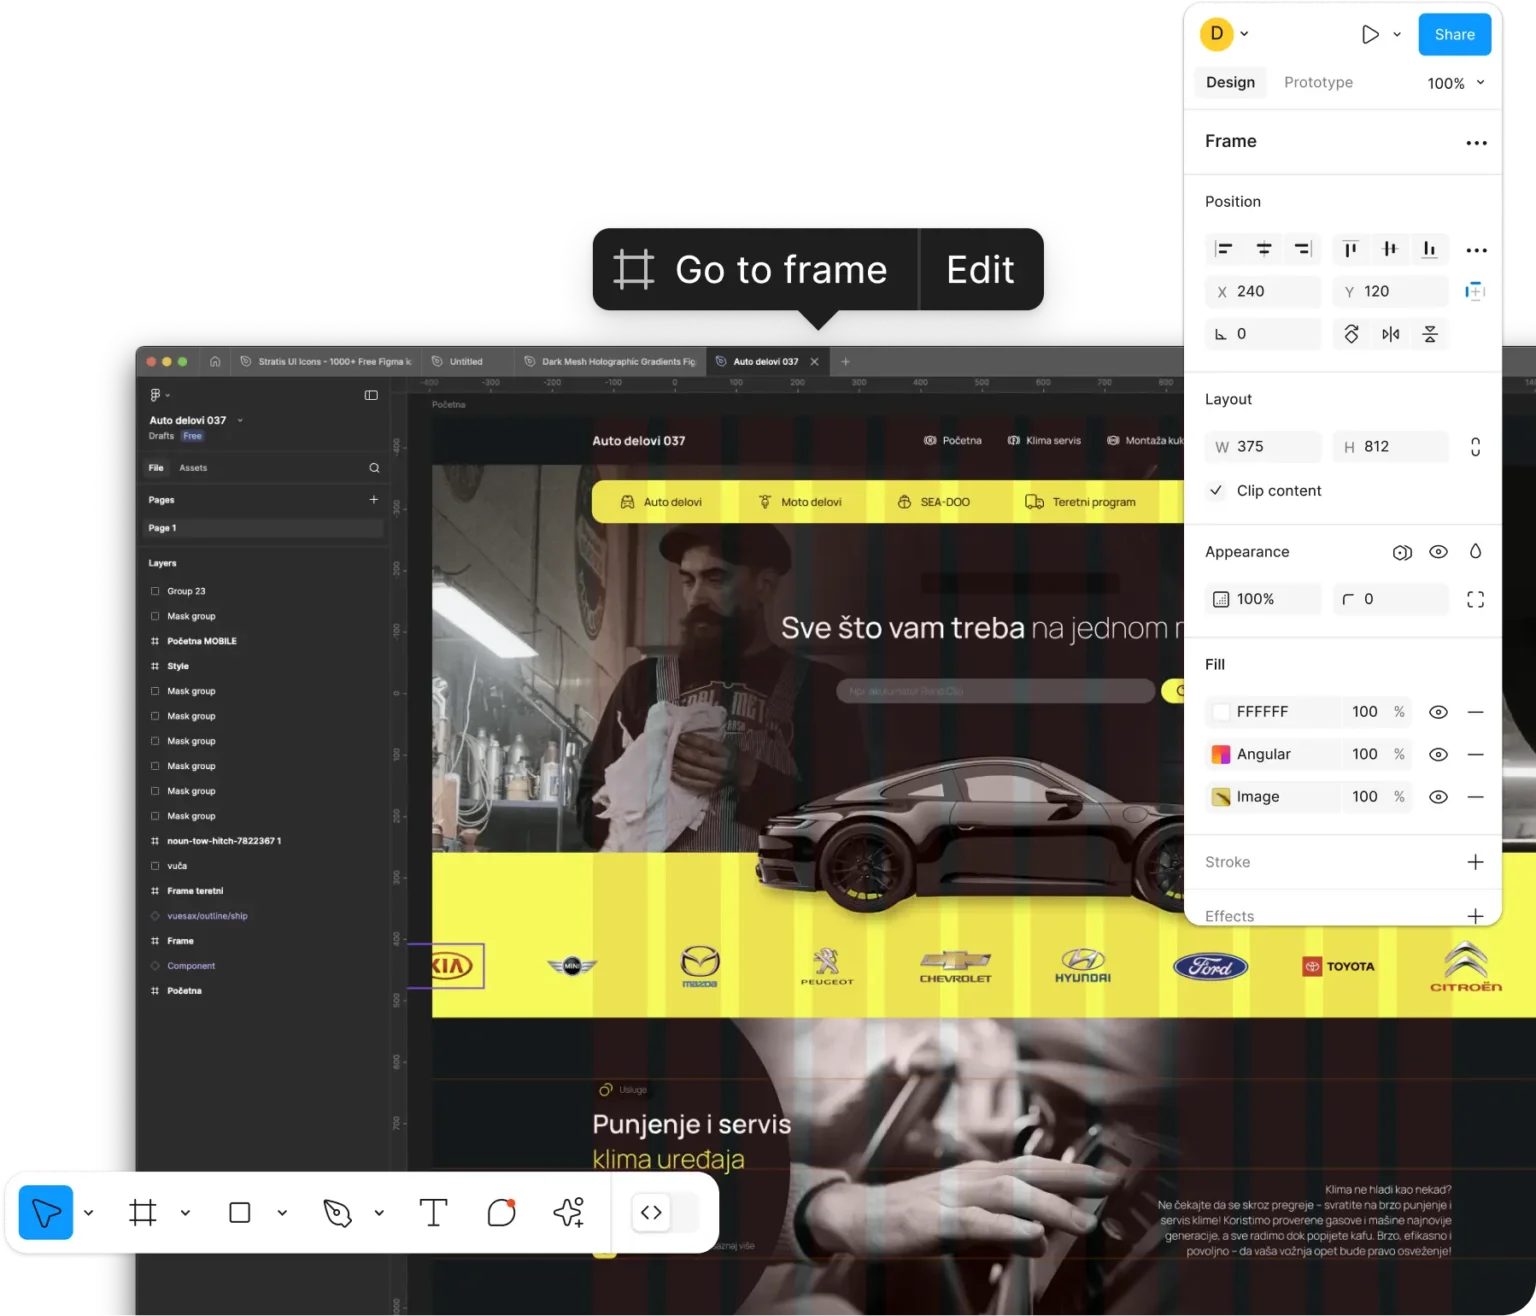The width and height of the screenshot is (1536, 1316).
Task: Hide the Angular fill layer
Action: click(1438, 754)
